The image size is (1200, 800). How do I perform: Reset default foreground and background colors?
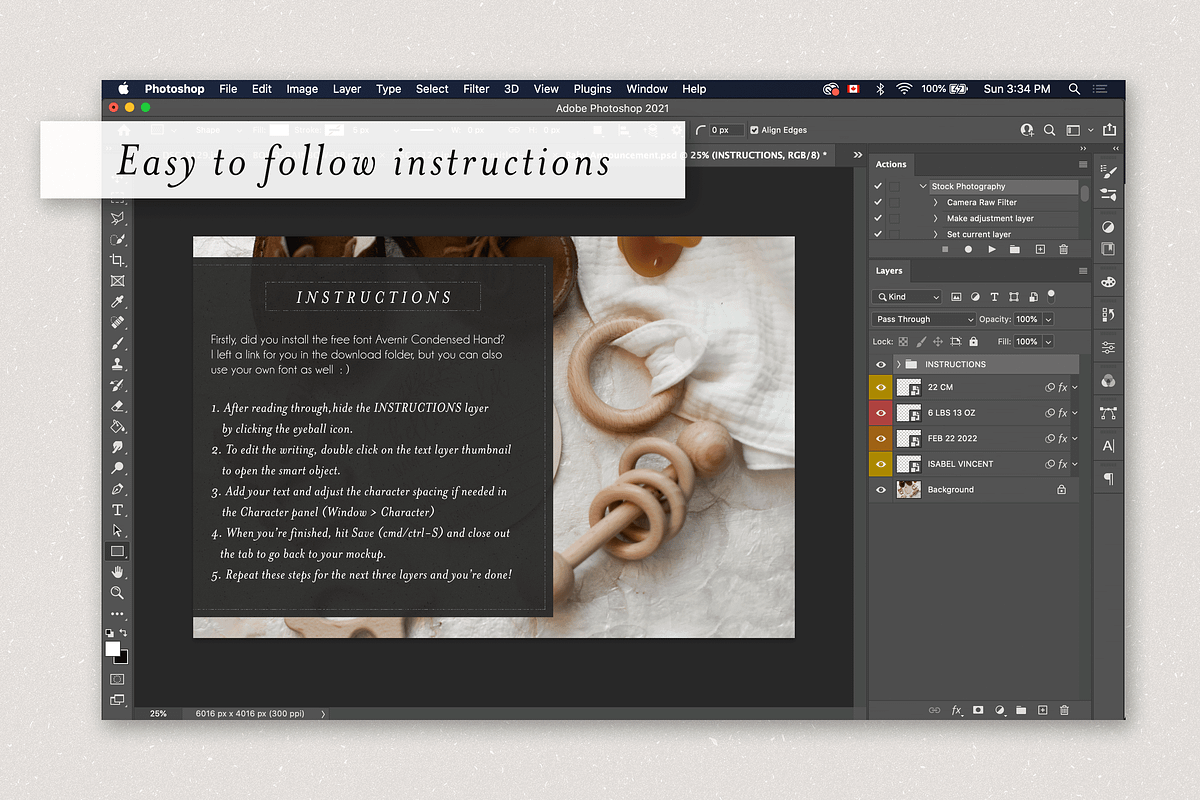[110, 633]
